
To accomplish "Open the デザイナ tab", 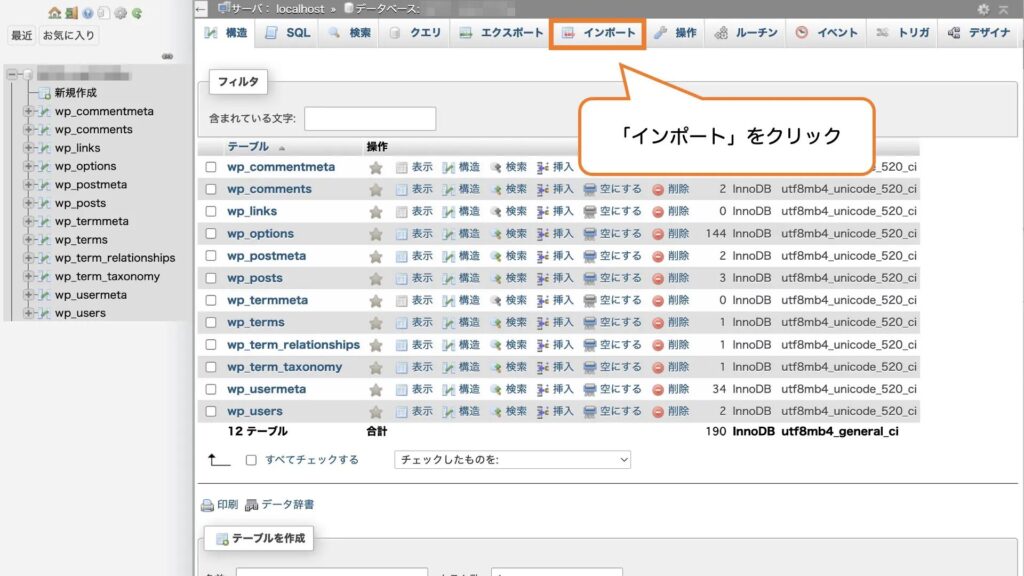I will [979, 33].
